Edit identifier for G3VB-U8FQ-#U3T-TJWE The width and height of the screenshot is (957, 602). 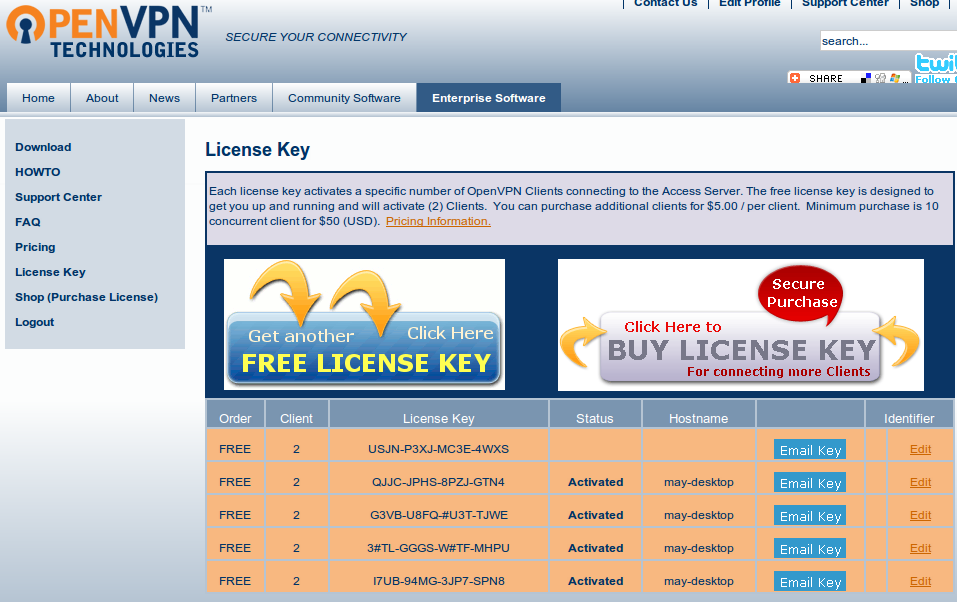(920, 515)
